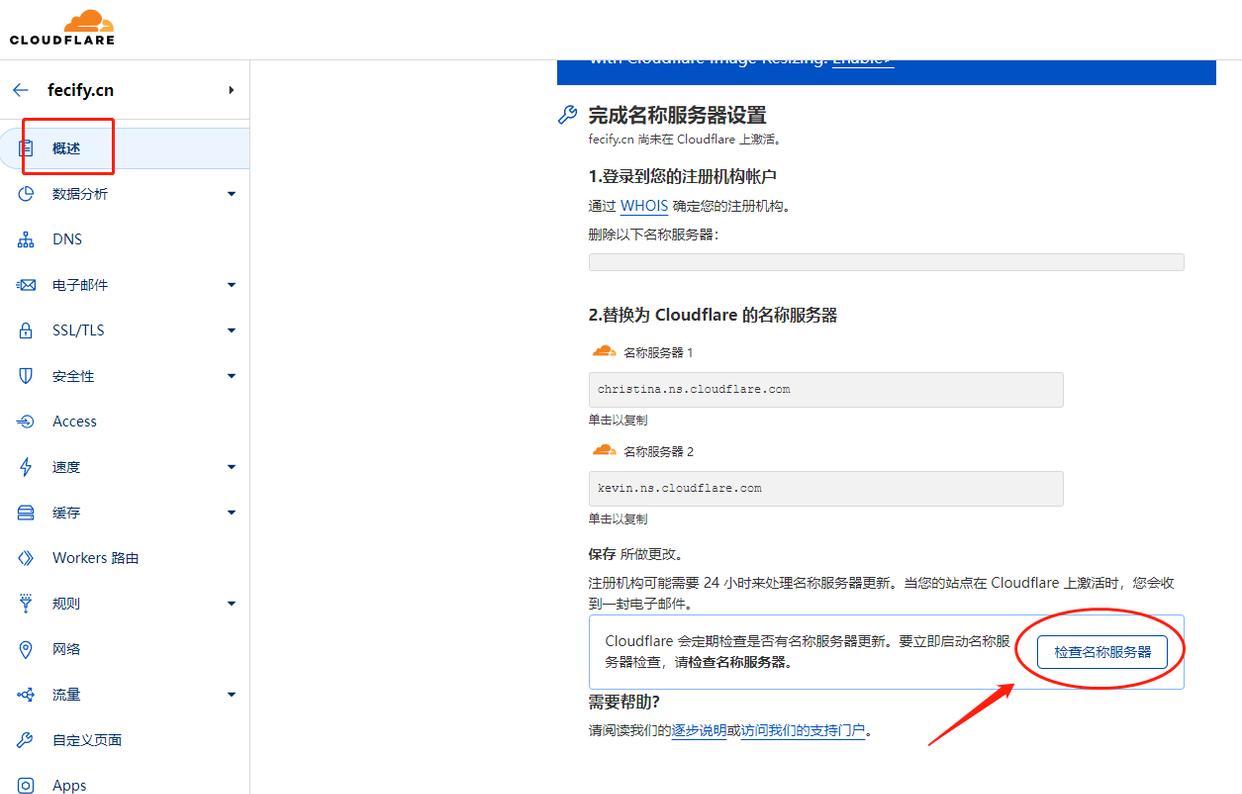Click the Access icon in sidebar

(26, 422)
